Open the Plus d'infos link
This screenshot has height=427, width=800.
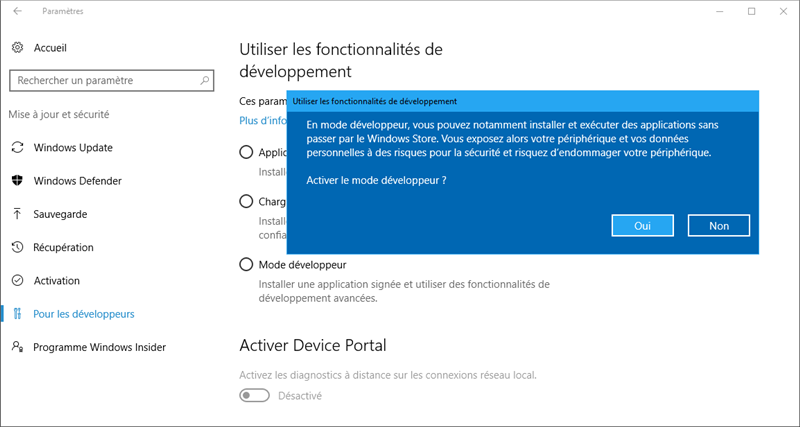pyautogui.click(x=263, y=121)
